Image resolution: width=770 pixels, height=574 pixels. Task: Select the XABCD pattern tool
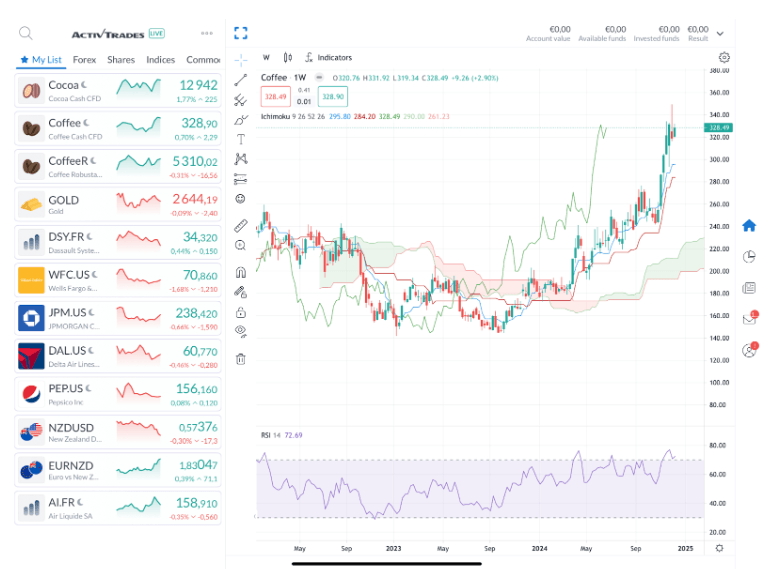pyautogui.click(x=241, y=159)
